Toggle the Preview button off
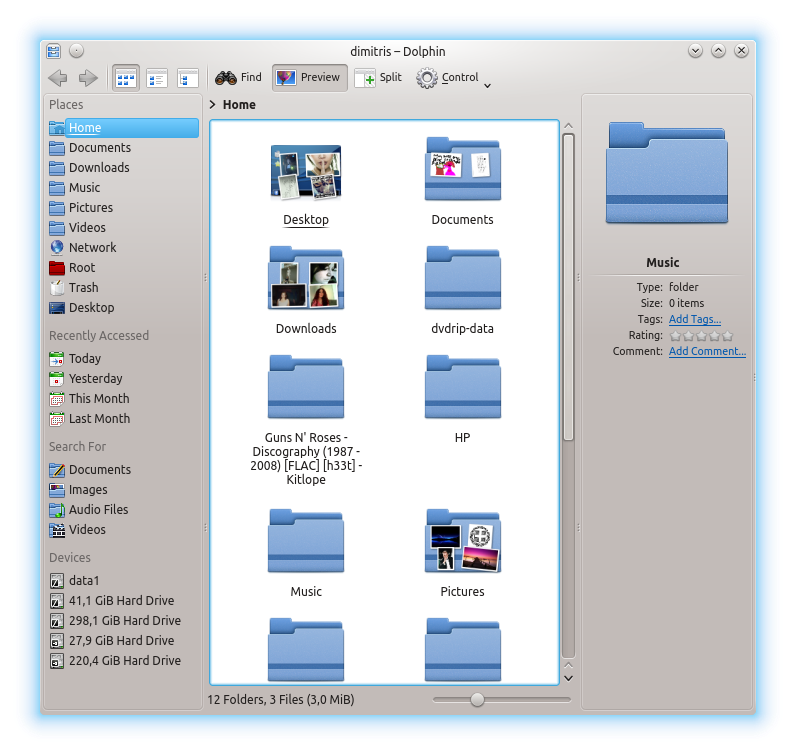 [309, 78]
